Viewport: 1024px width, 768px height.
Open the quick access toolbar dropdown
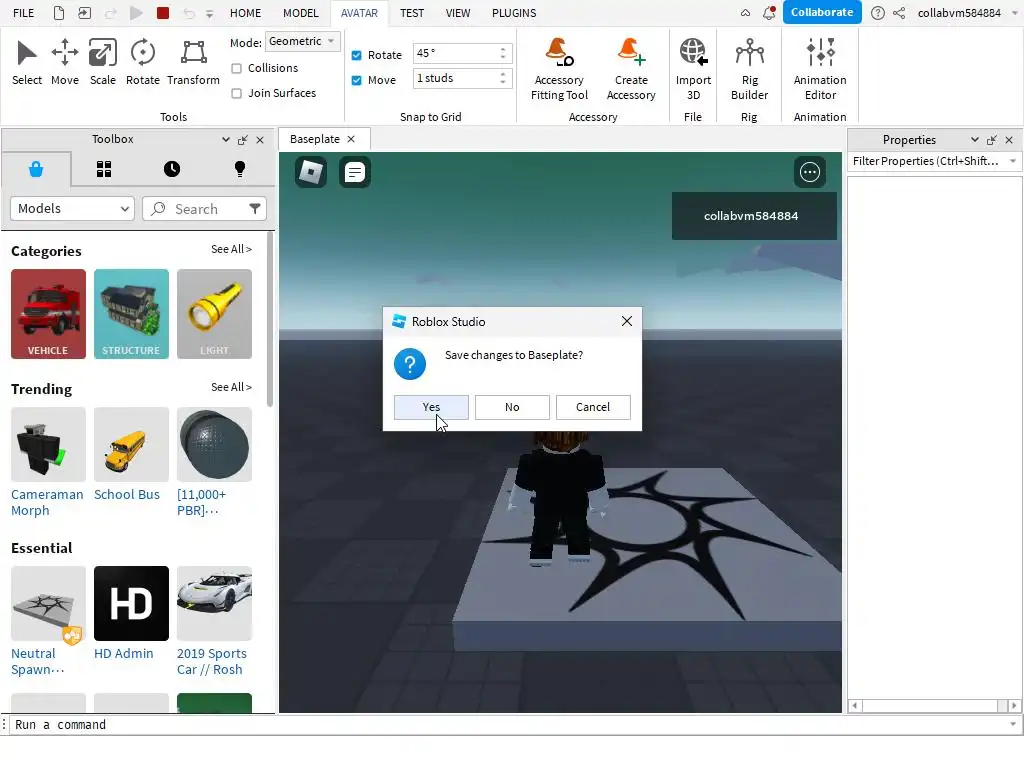tap(210, 13)
